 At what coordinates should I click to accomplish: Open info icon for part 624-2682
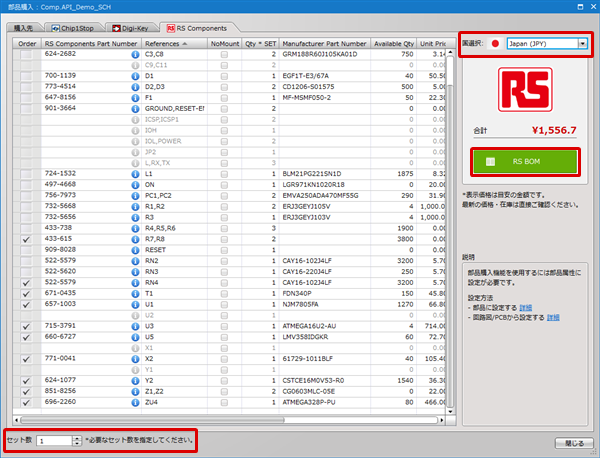coord(135,54)
